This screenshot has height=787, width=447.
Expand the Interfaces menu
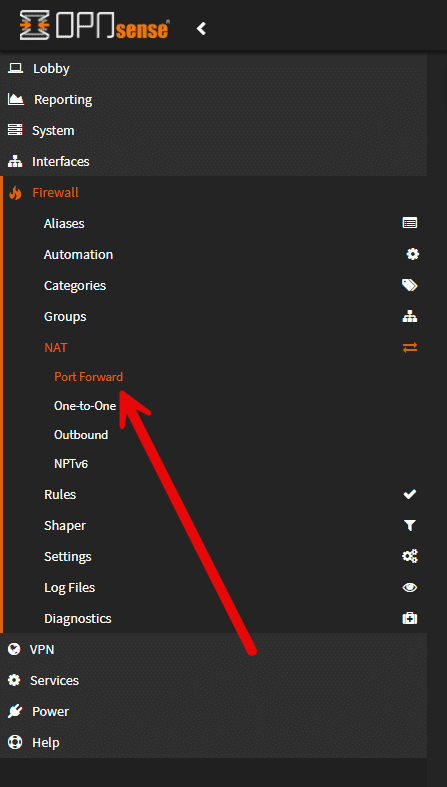(x=214, y=161)
